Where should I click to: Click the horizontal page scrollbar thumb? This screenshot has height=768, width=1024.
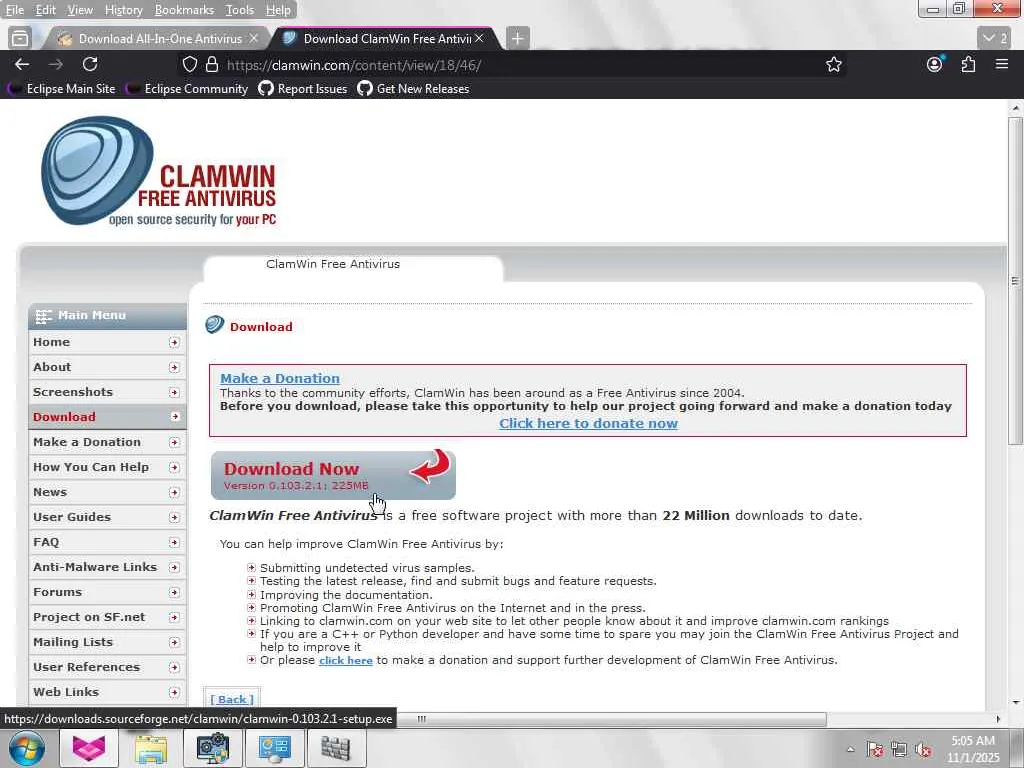(611, 719)
